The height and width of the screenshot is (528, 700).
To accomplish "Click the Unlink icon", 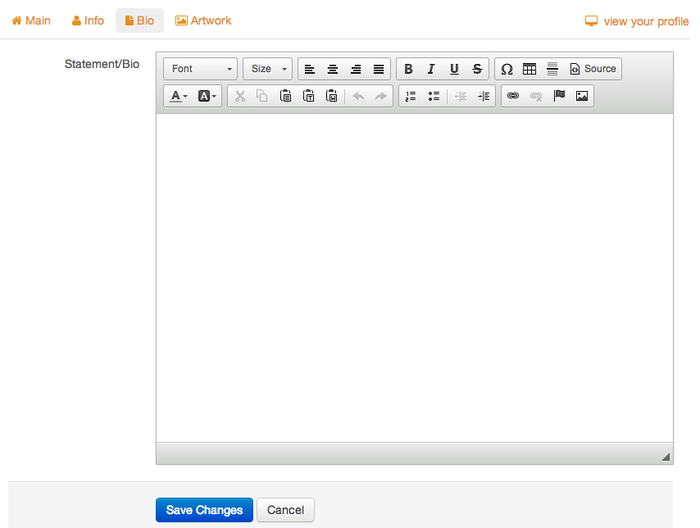I will [x=536, y=96].
